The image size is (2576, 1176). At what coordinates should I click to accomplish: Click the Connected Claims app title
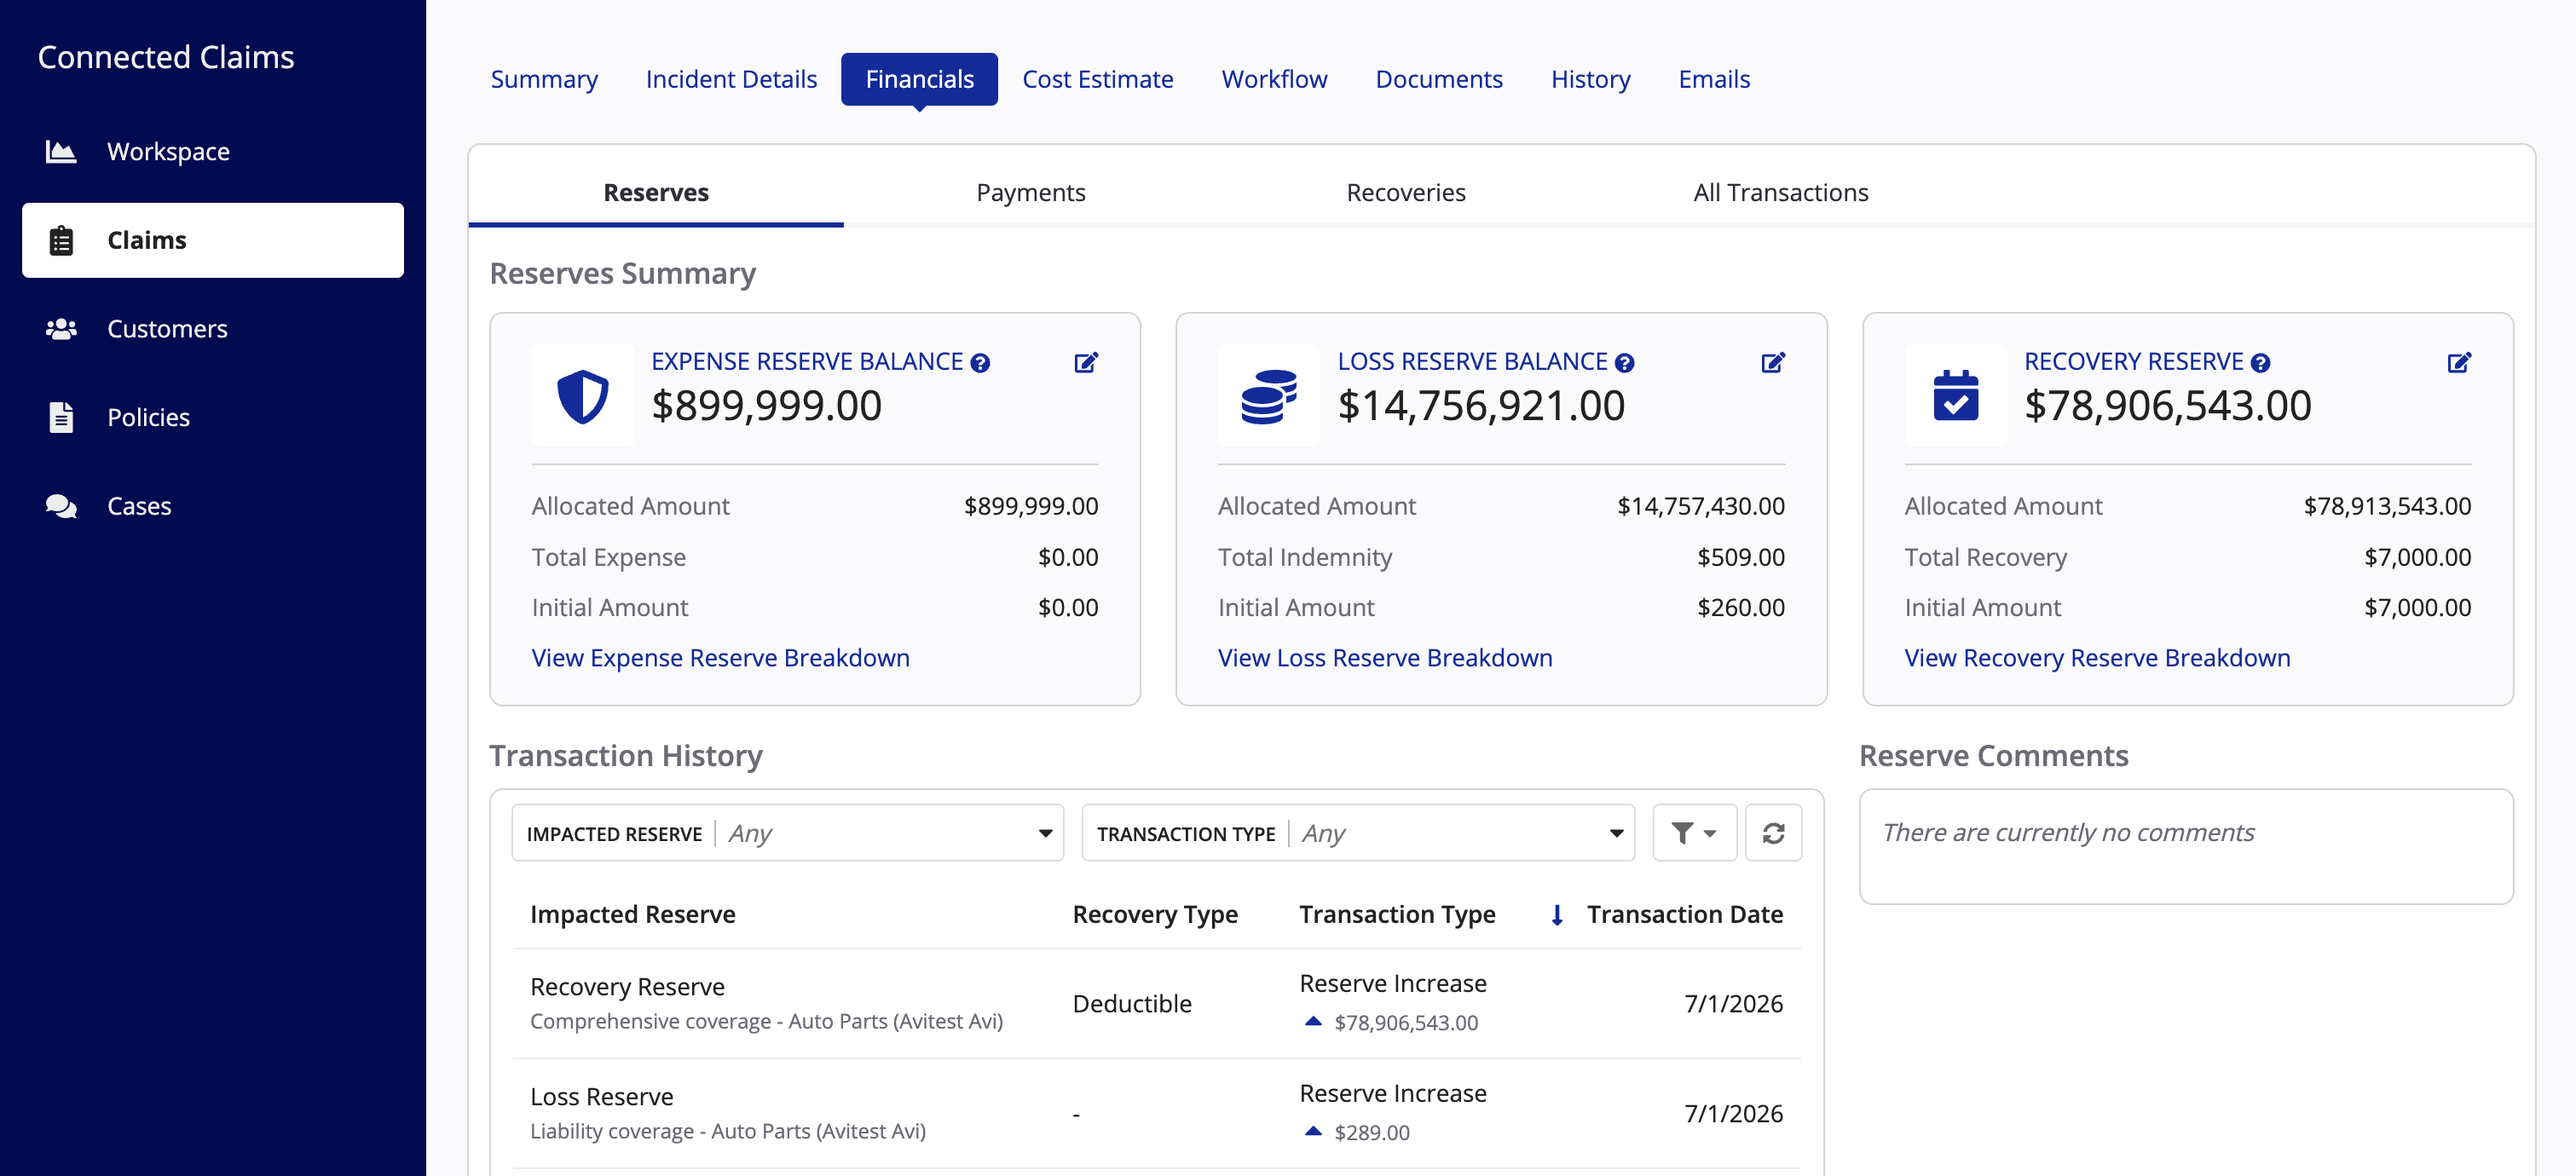[x=166, y=57]
